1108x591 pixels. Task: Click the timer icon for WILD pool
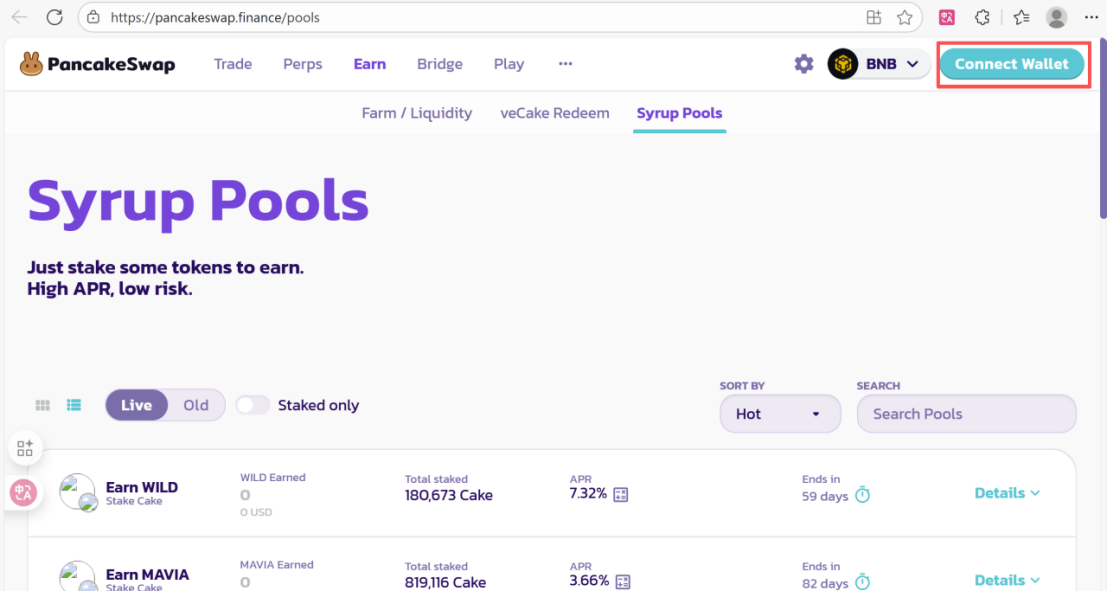tap(862, 495)
